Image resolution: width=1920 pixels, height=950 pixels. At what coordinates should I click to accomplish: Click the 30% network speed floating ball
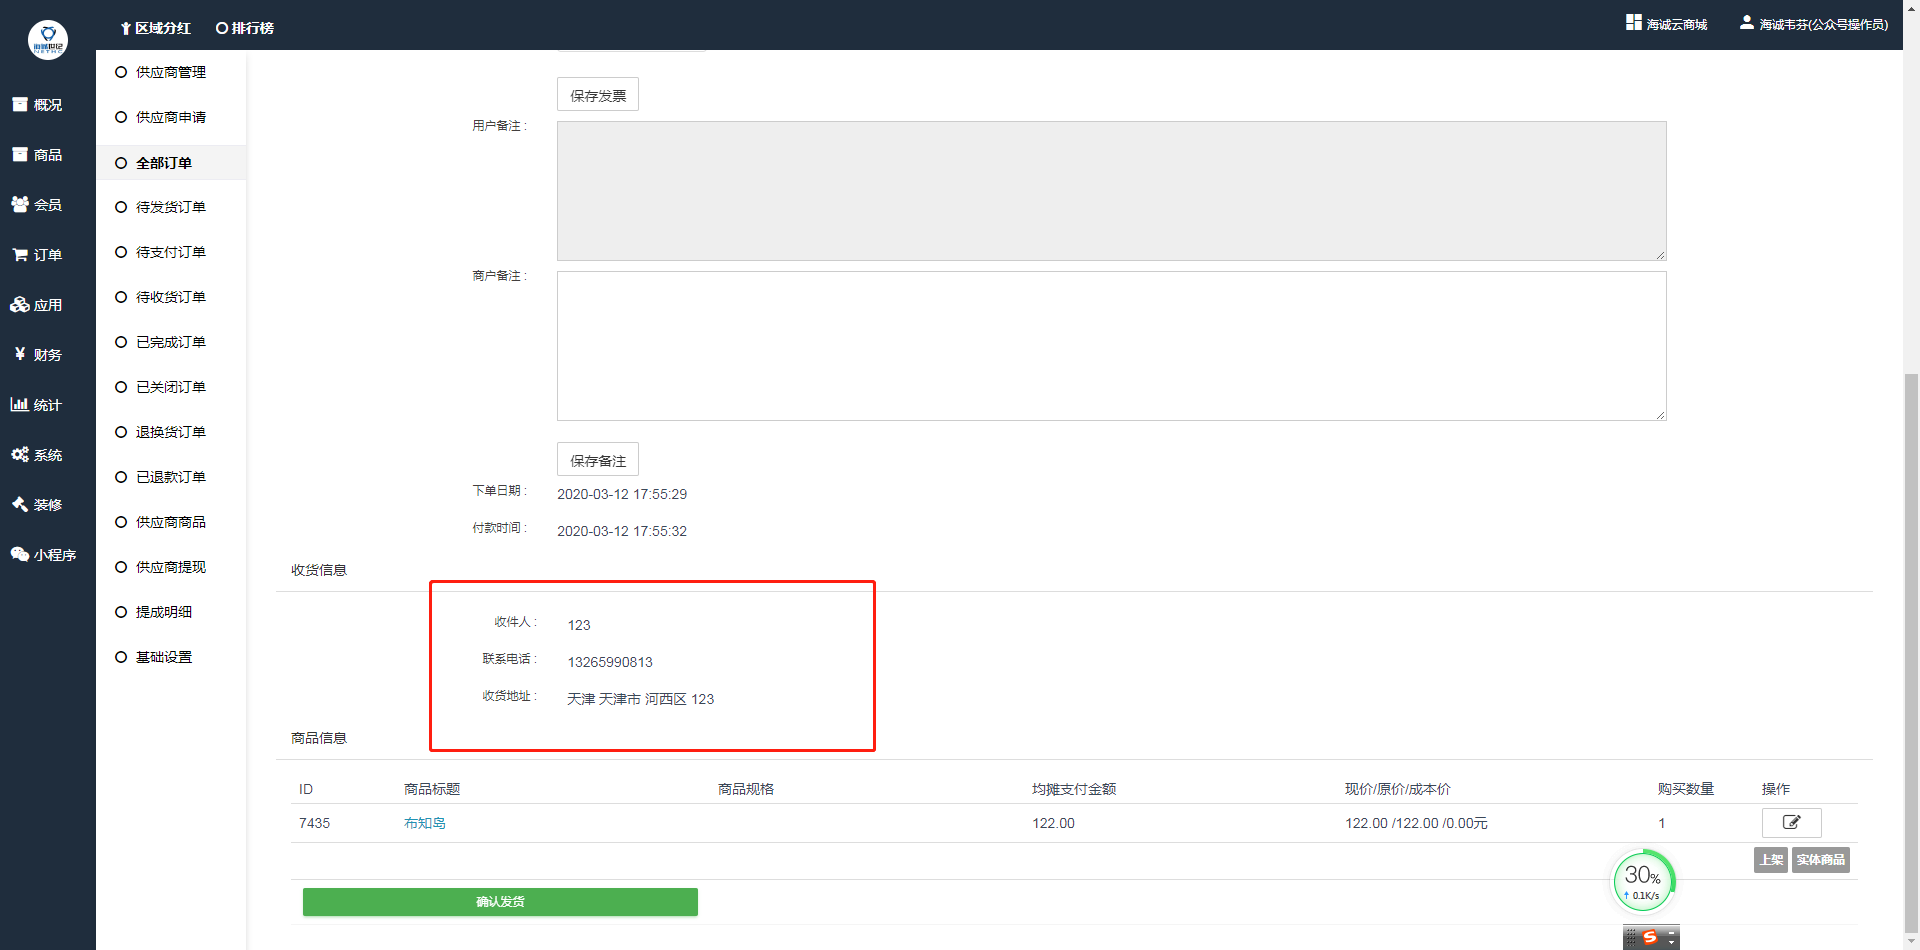[1643, 881]
